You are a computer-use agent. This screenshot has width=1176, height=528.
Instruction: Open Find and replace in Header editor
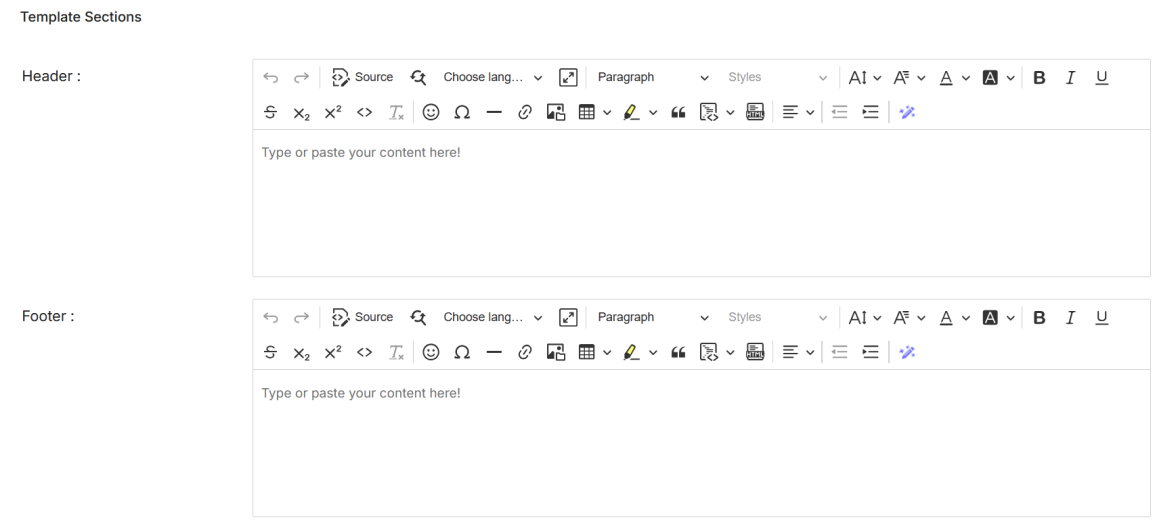418,77
